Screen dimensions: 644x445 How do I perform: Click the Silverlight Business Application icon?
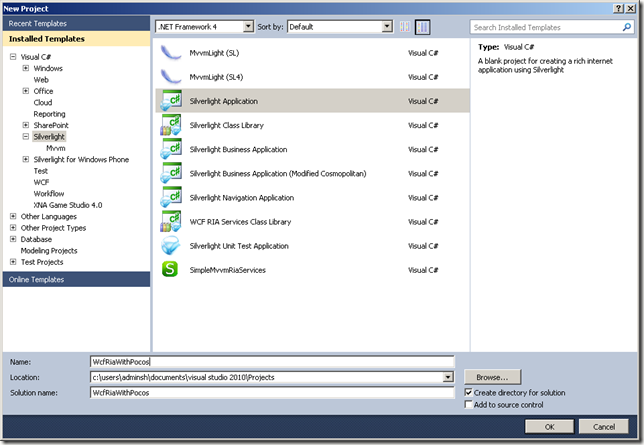coord(170,149)
